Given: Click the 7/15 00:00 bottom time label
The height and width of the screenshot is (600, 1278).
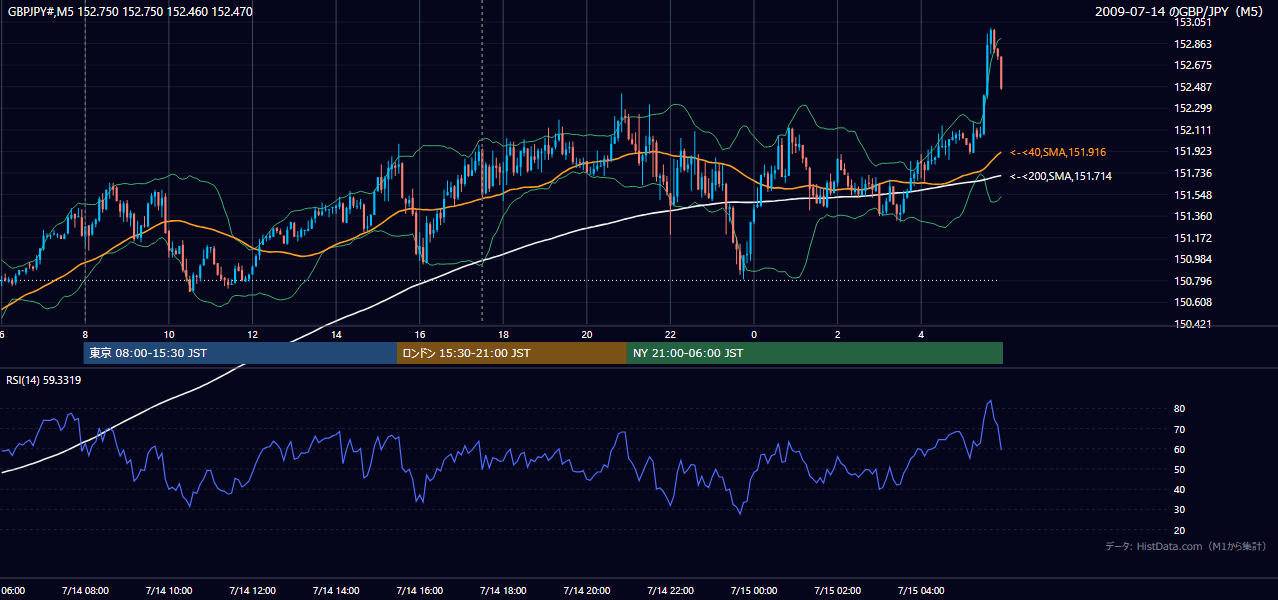Looking at the screenshot, I should (x=754, y=590).
